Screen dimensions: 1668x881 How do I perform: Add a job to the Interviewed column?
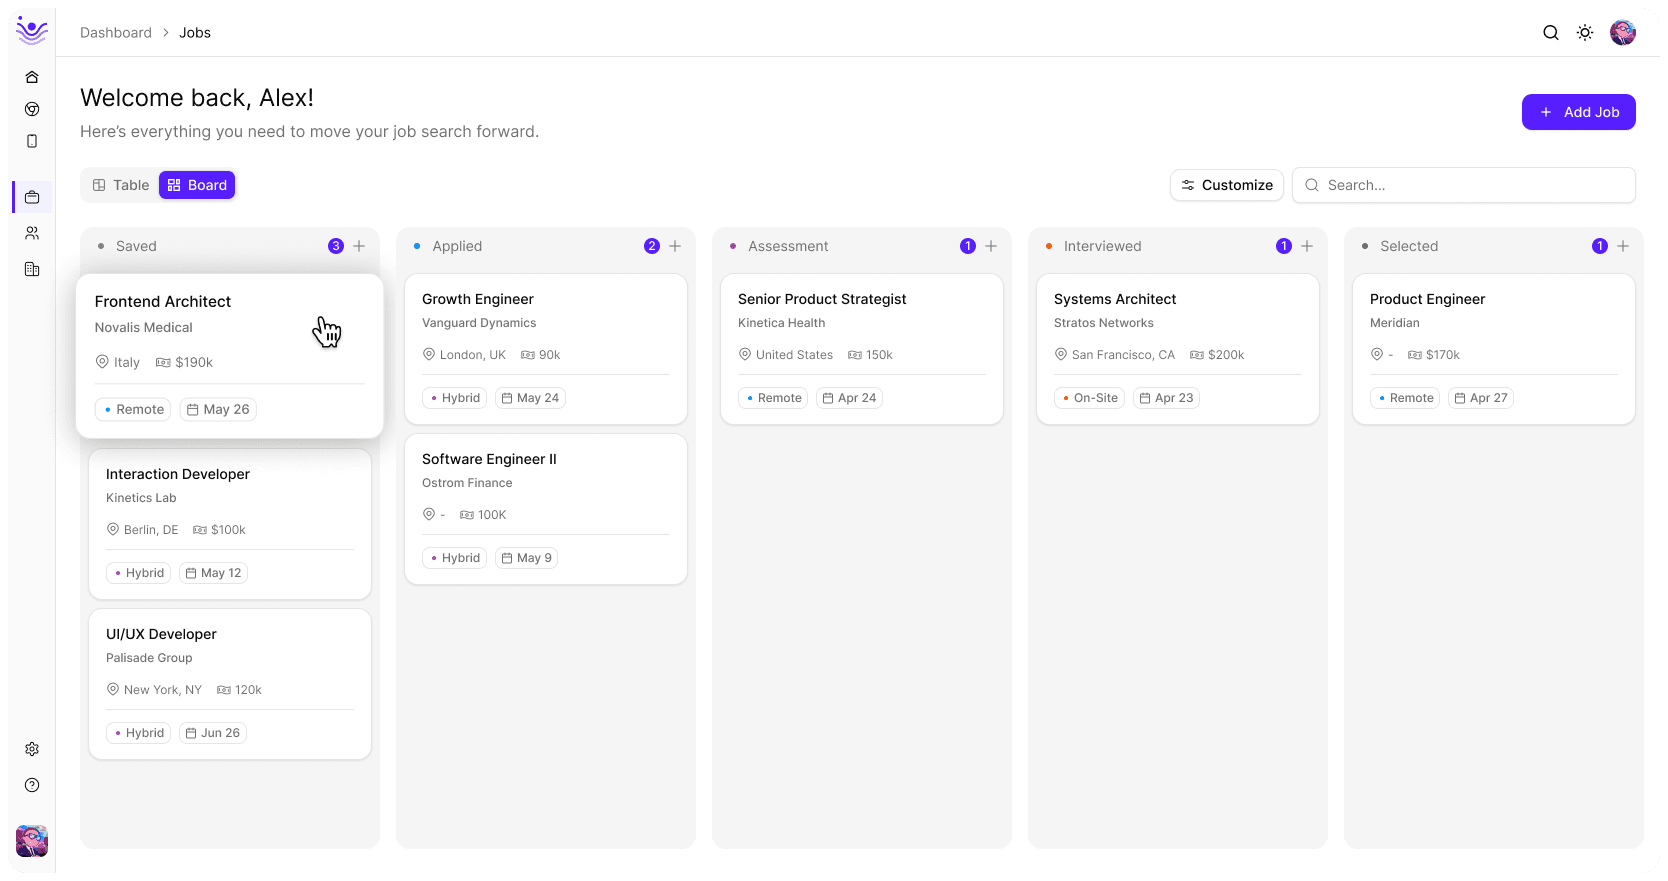tap(1307, 246)
